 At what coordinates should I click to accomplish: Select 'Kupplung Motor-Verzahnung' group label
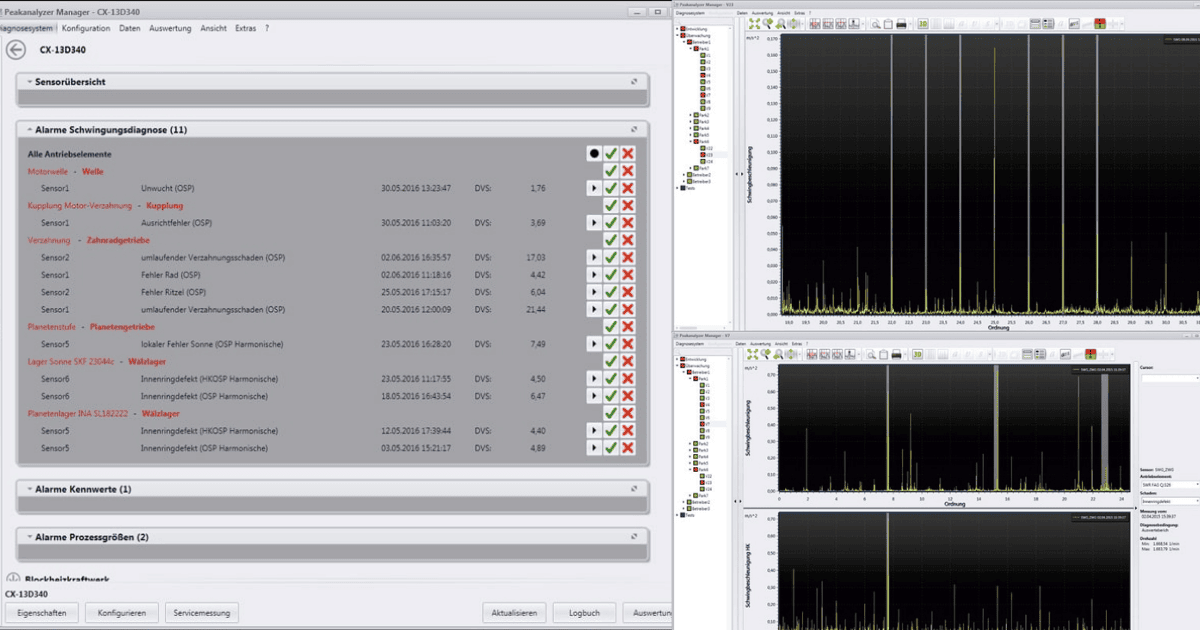tap(79, 205)
